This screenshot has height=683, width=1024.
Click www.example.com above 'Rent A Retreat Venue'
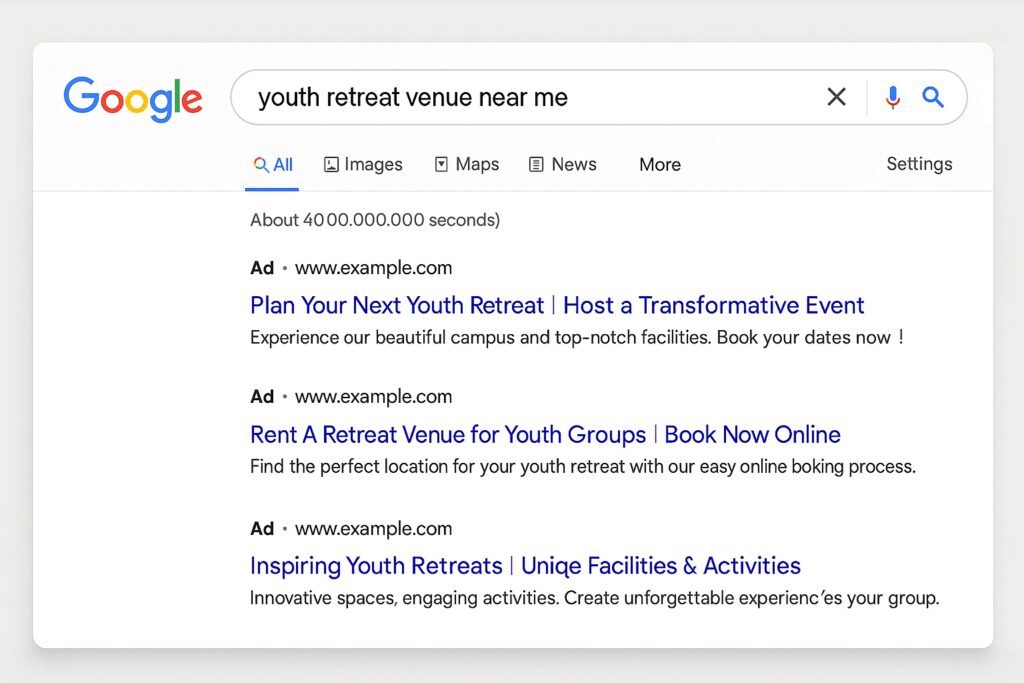[373, 396]
